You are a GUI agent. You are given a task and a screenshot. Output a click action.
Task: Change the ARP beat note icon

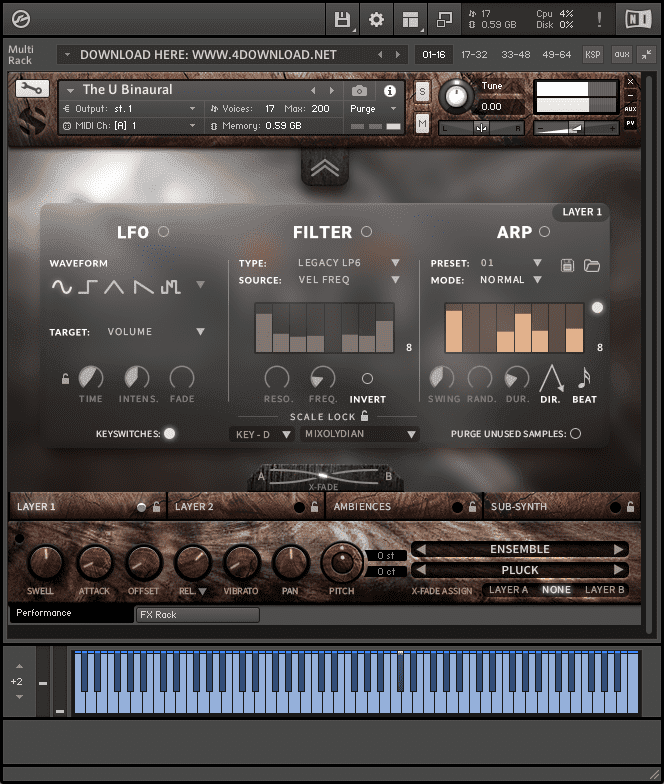584,378
